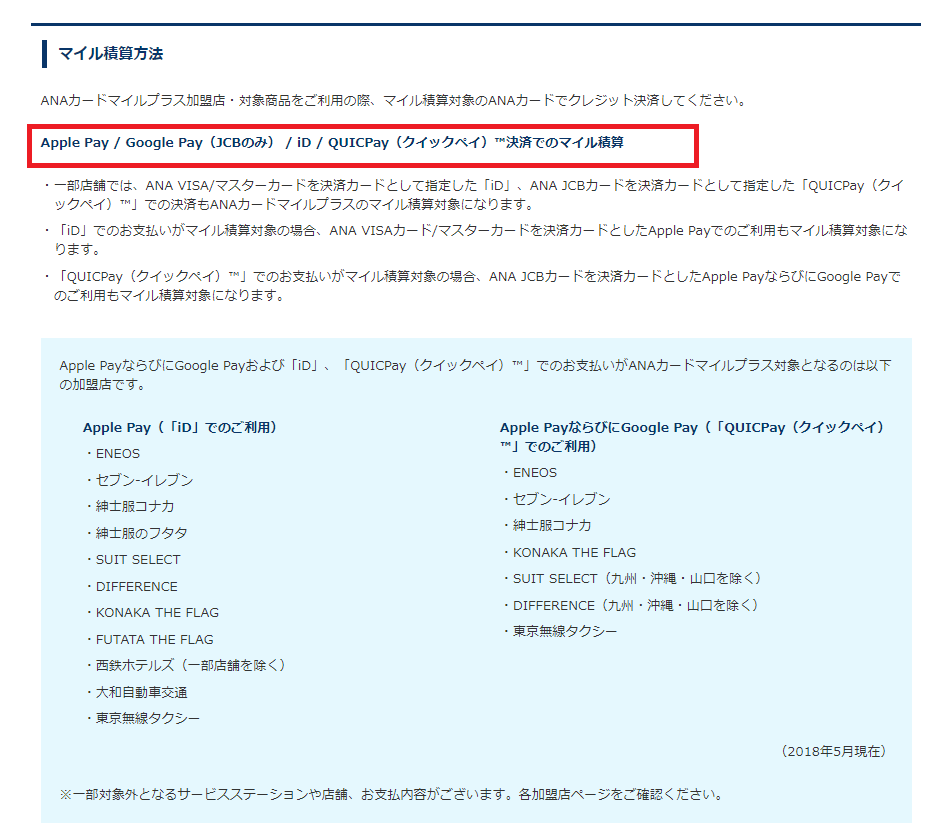Click KONAKA THE FLAG in QUICPay column

(x=574, y=552)
